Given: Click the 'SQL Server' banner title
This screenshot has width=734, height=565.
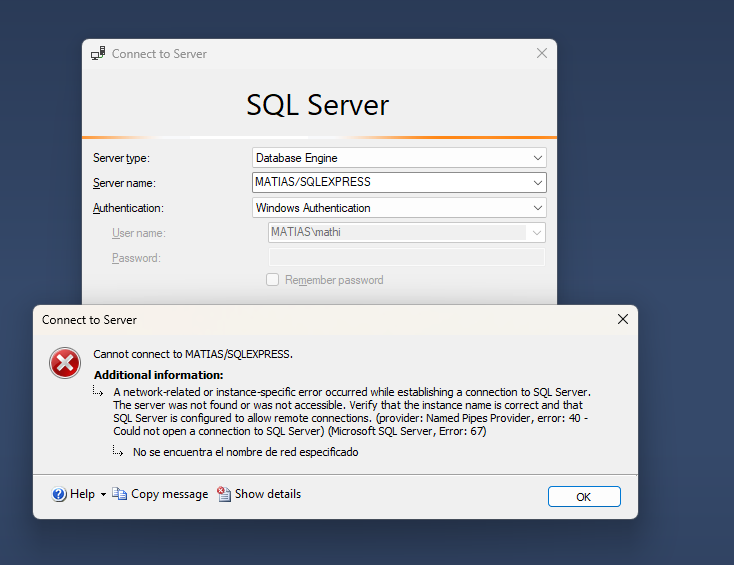Looking at the screenshot, I should [x=318, y=105].
